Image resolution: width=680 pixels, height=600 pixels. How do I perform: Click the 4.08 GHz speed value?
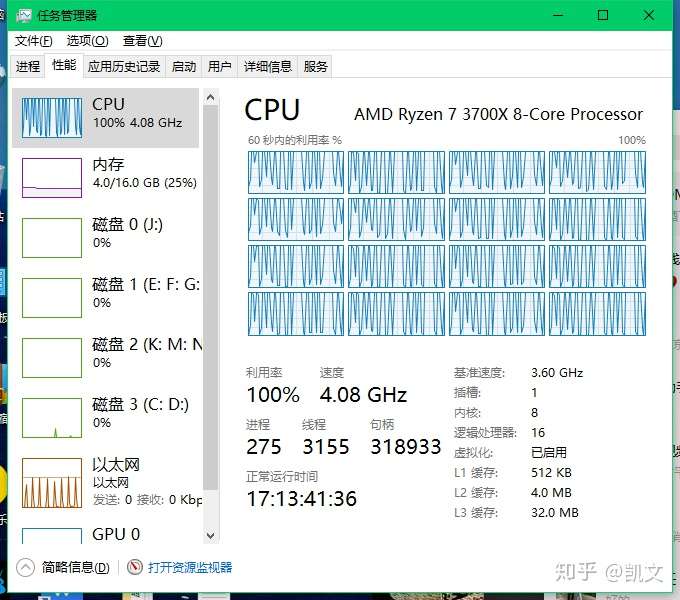tap(363, 395)
